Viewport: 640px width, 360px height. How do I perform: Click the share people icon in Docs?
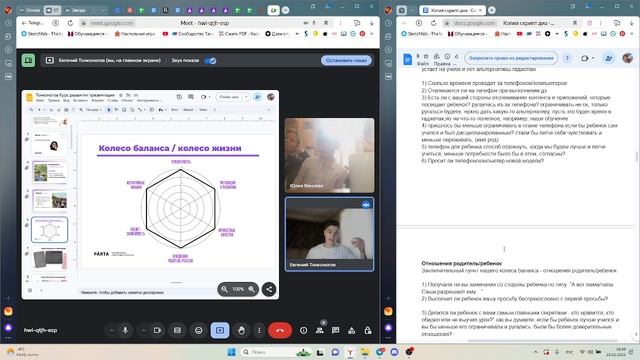pos(609,58)
